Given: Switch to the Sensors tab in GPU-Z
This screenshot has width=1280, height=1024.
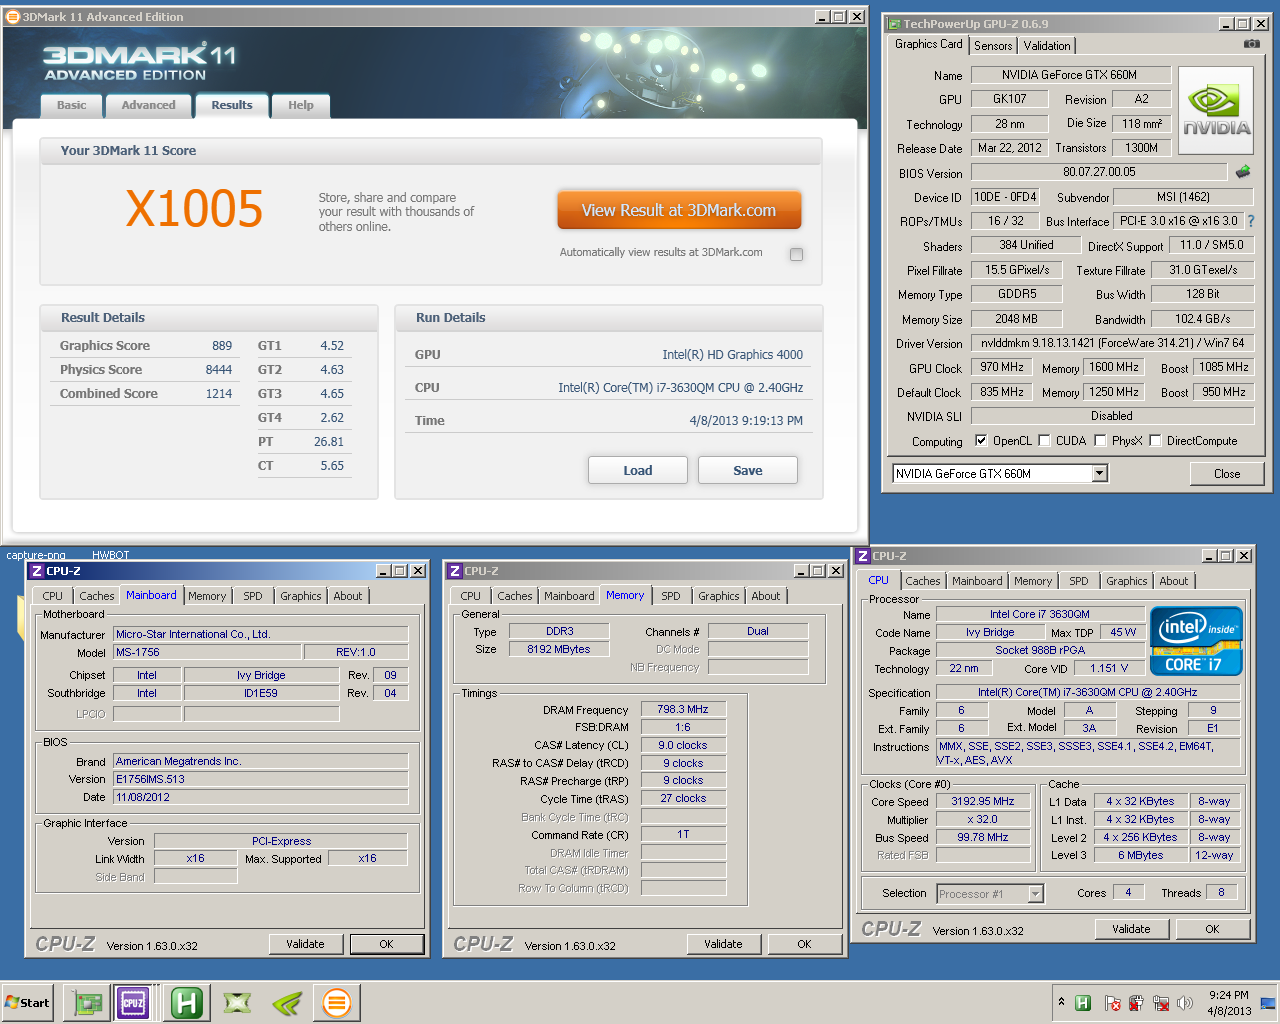Looking at the screenshot, I should [x=993, y=46].
